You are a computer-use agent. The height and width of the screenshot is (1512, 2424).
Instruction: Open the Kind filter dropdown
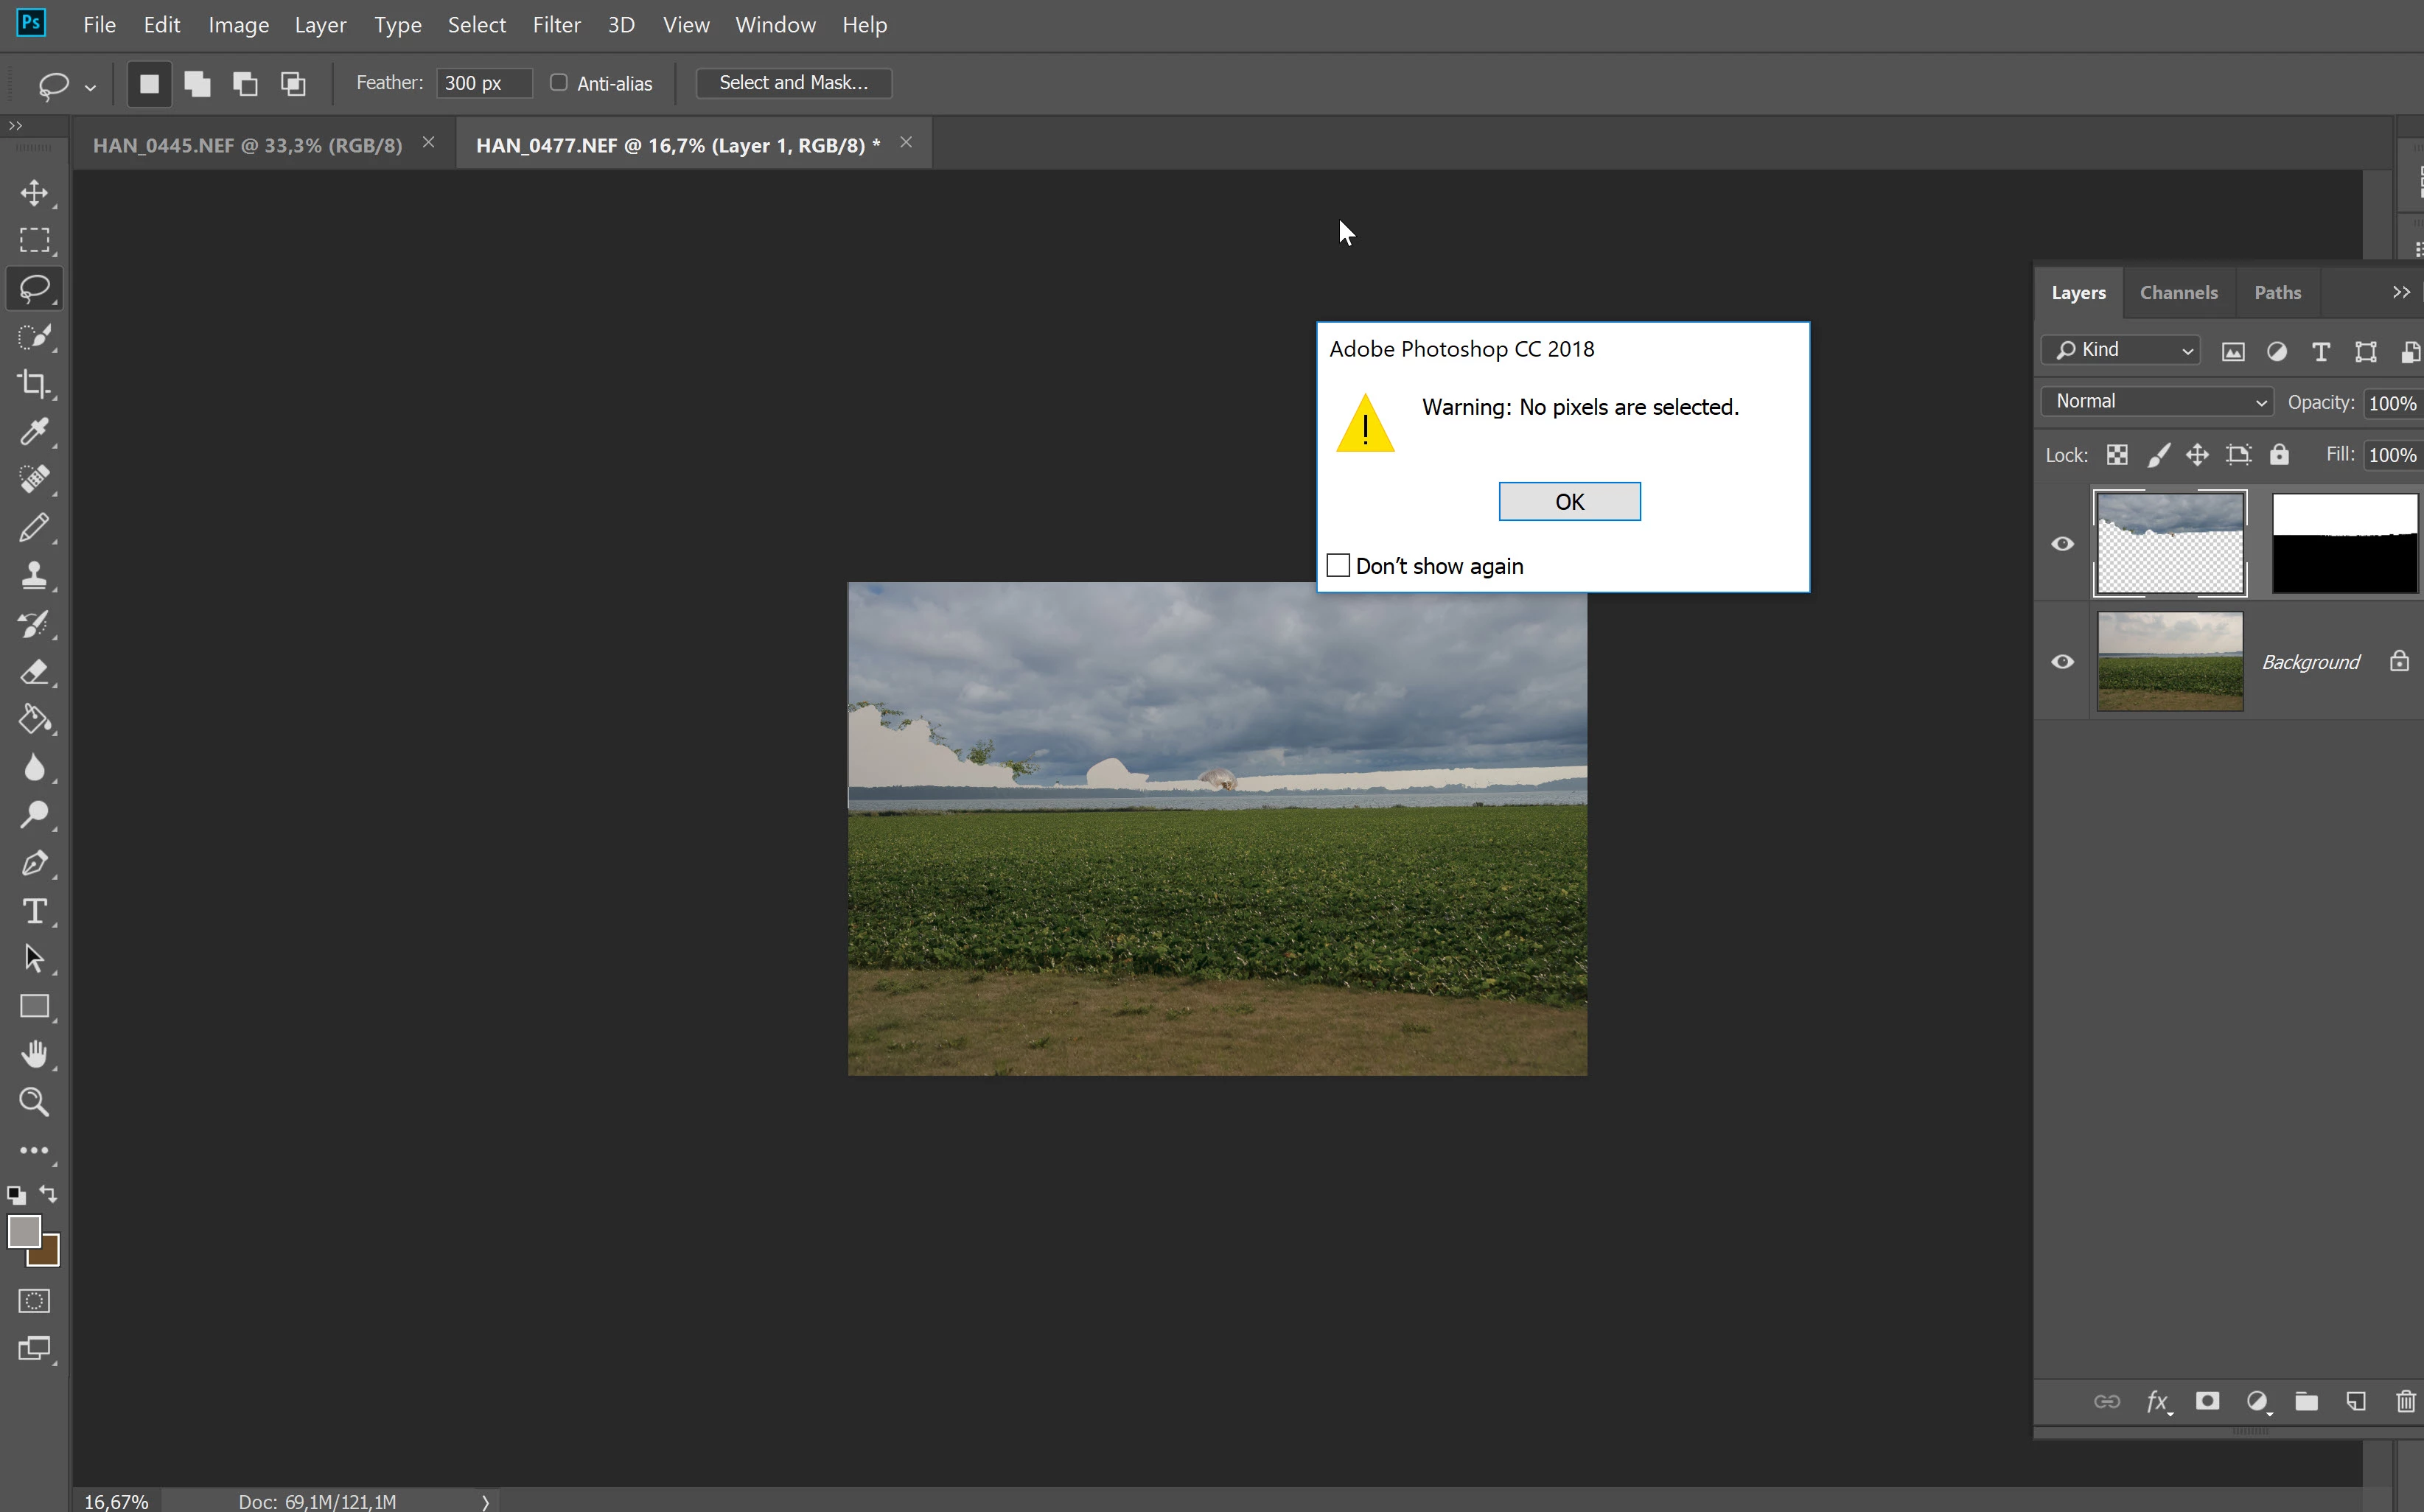coord(2121,350)
